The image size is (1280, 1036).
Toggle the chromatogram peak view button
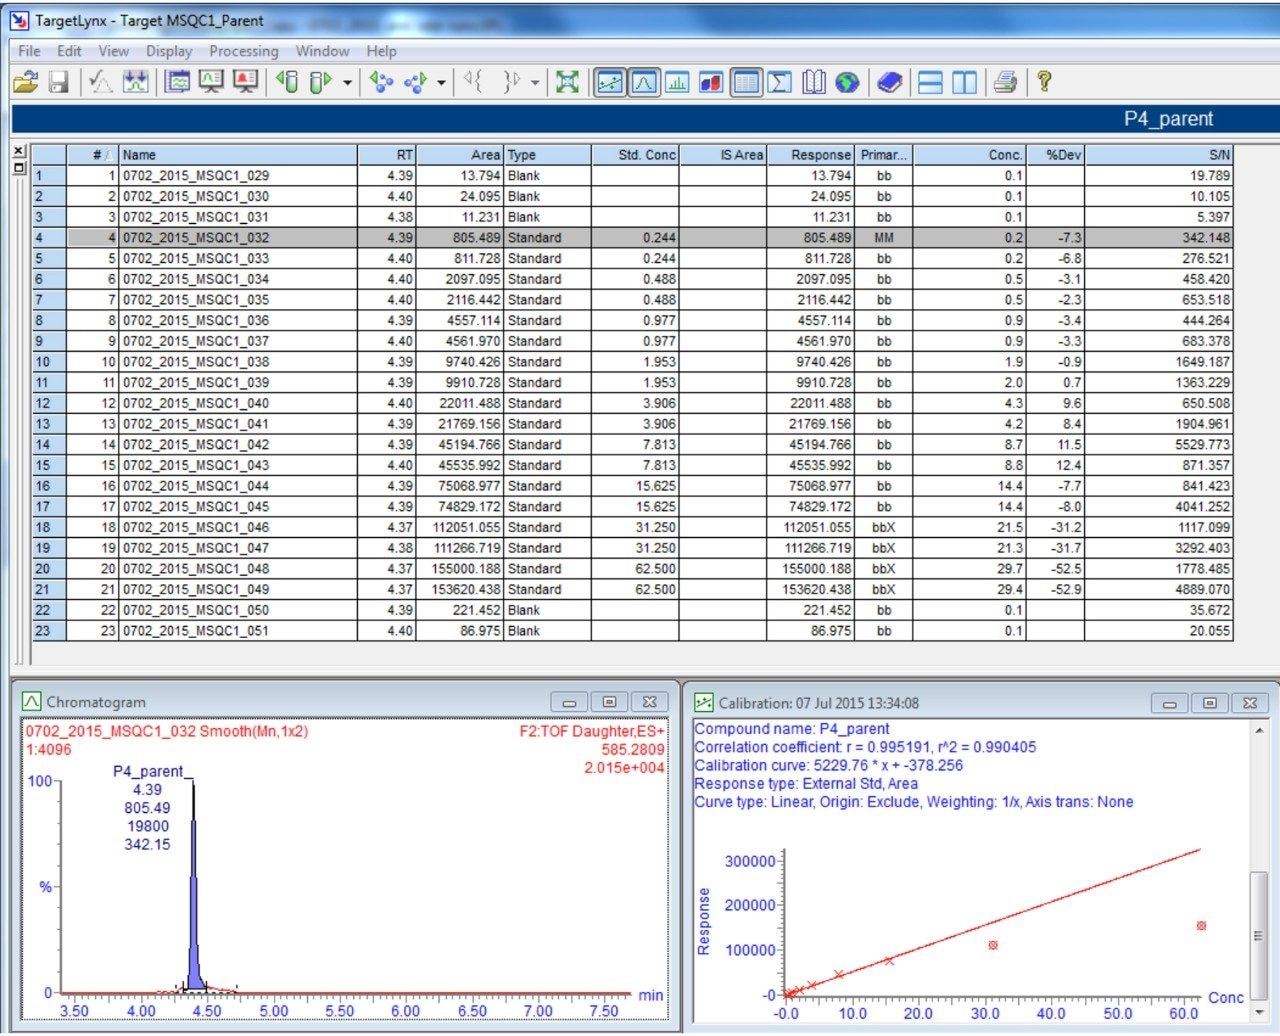click(643, 82)
